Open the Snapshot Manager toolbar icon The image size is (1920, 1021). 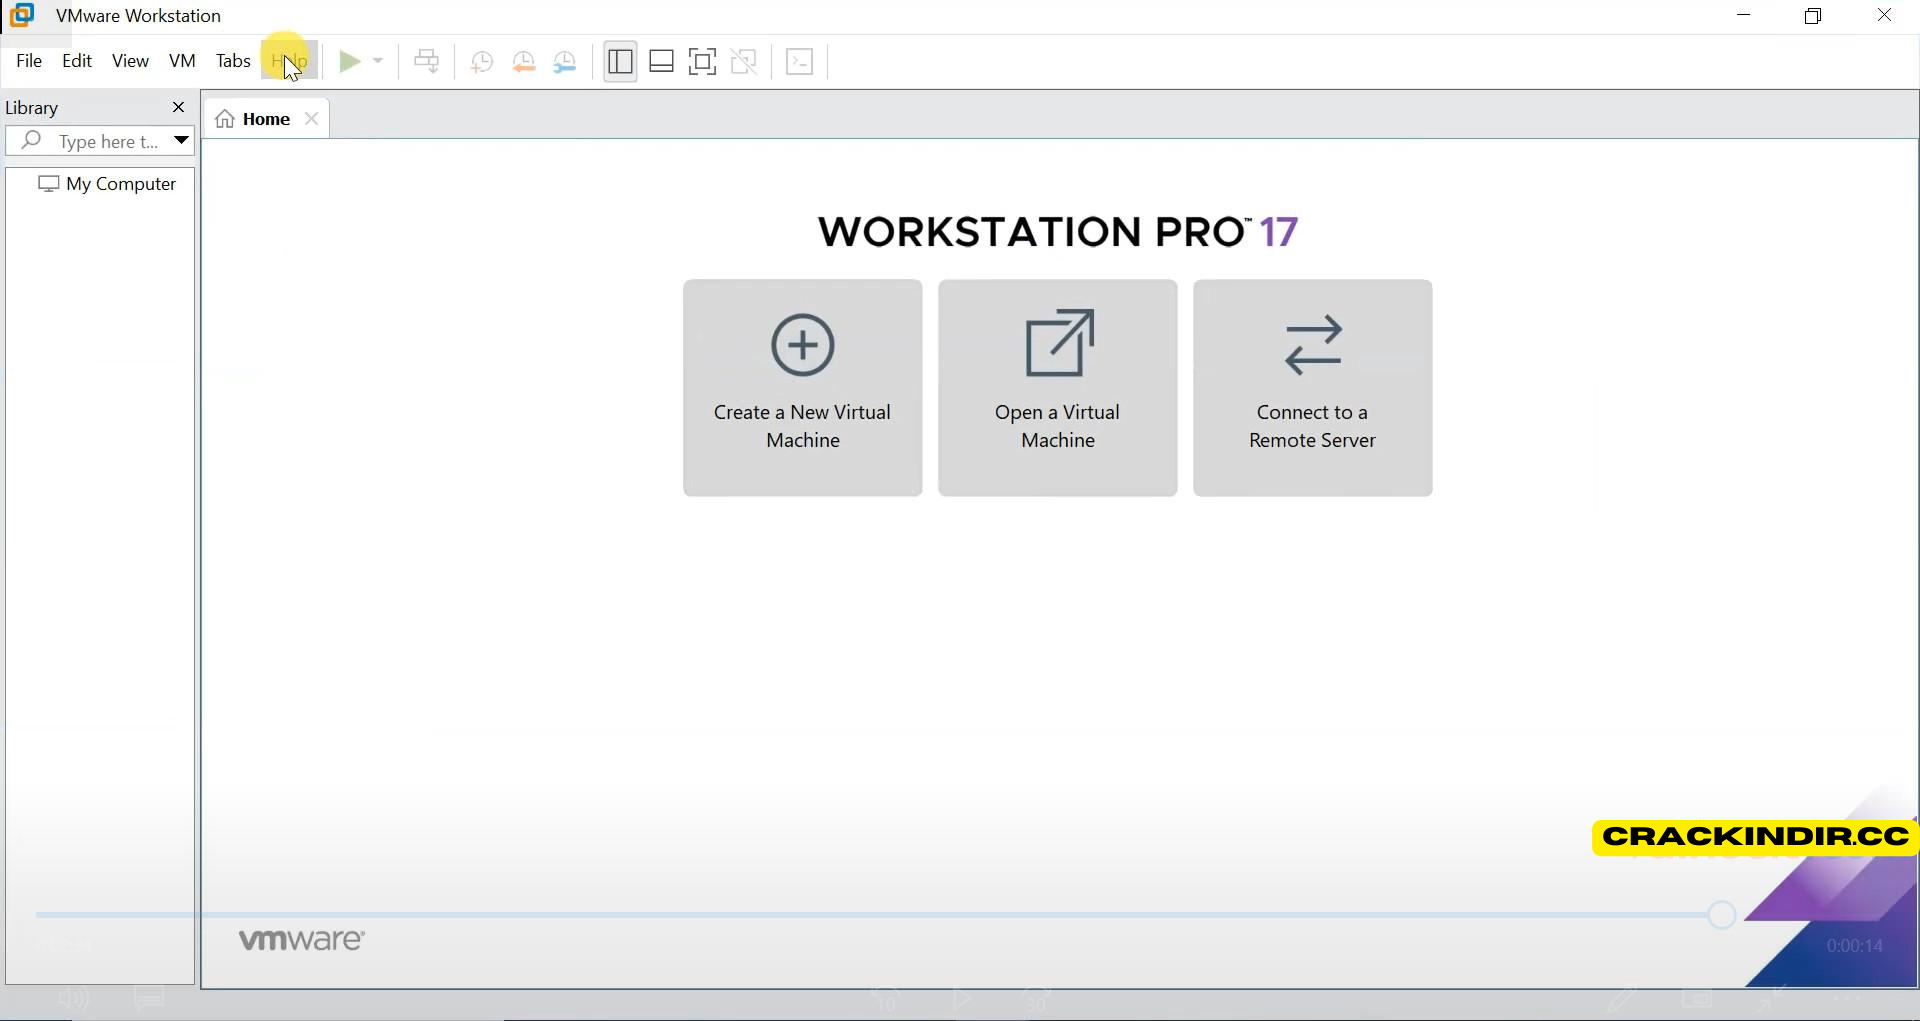click(x=565, y=62)
